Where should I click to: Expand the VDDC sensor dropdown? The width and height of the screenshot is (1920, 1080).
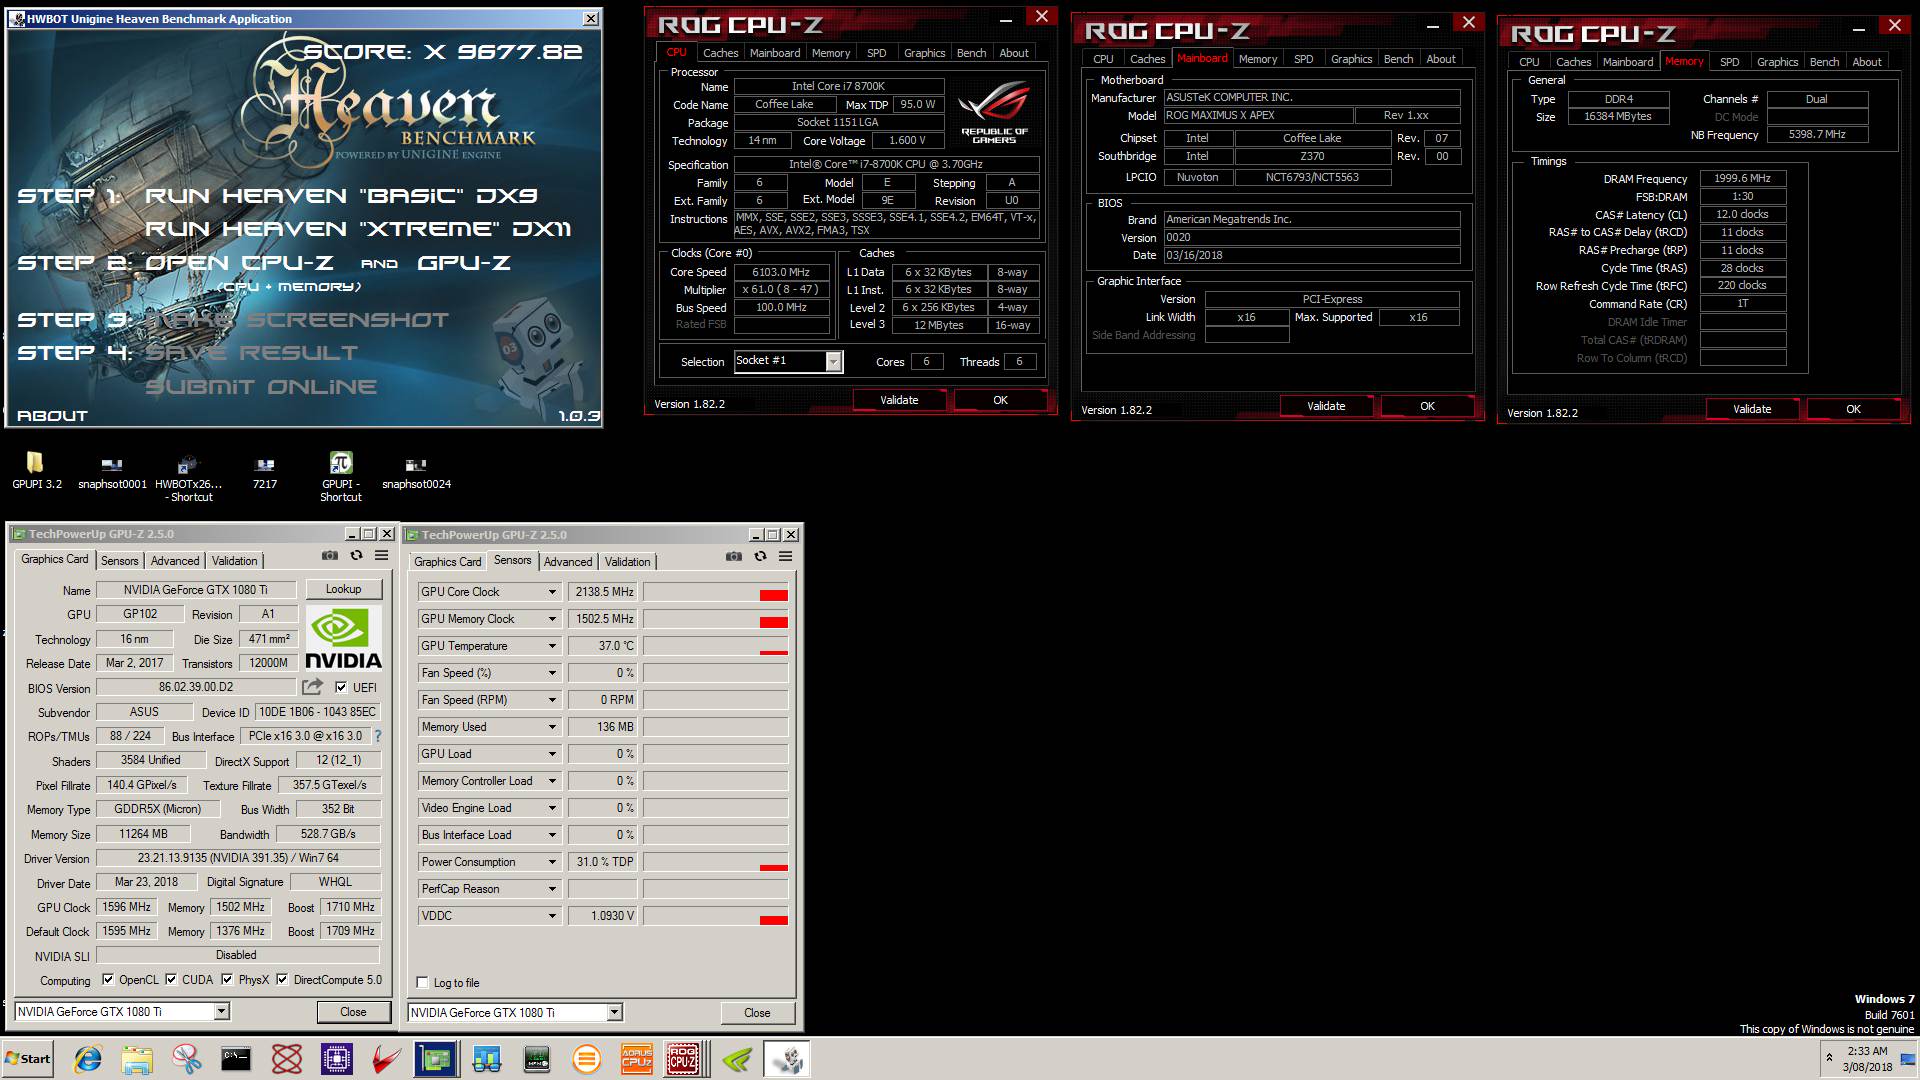coord(551,916)
